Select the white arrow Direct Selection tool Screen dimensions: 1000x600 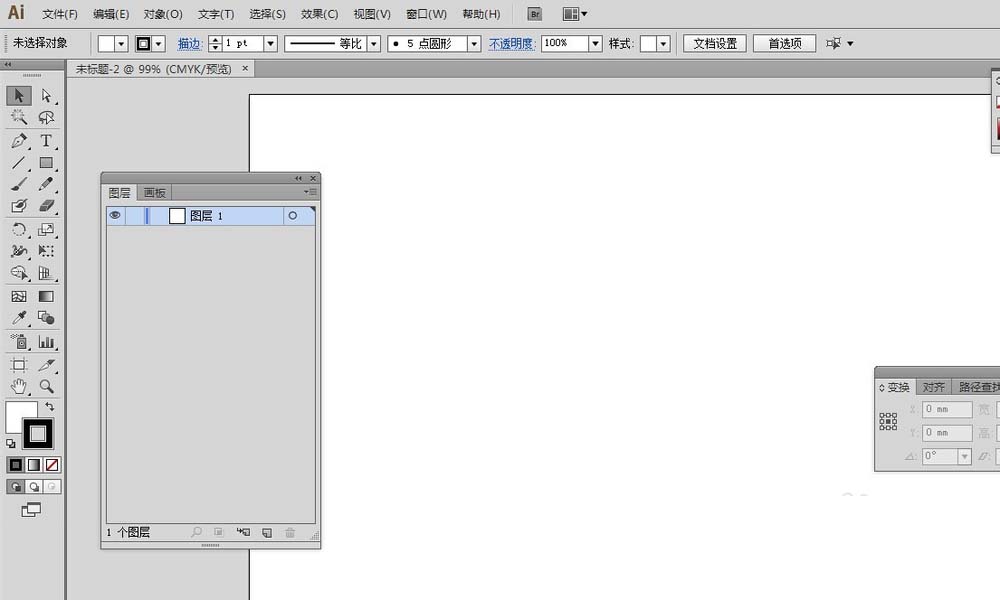click(46, 96)
